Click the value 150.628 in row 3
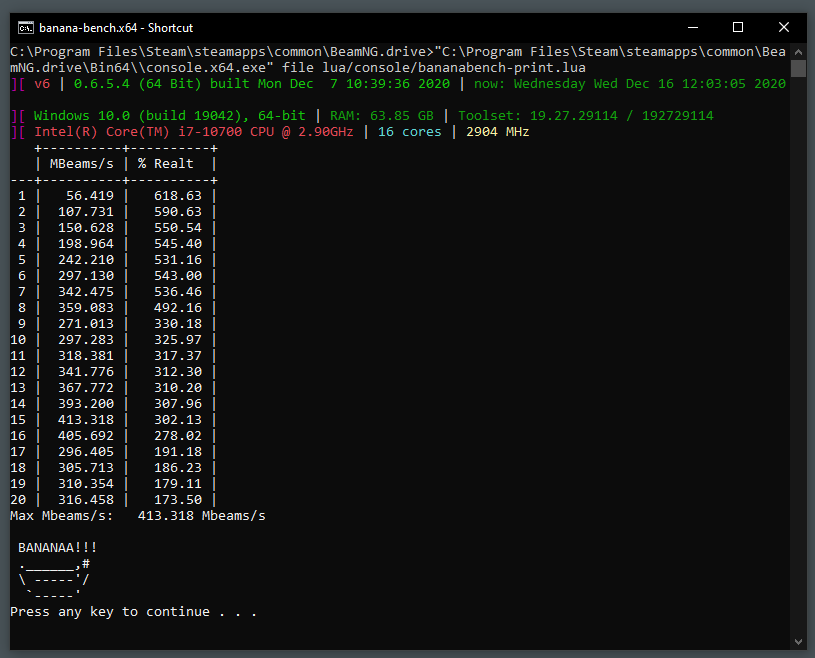This screenshot has width=815, height=658. tap(86, 228)
